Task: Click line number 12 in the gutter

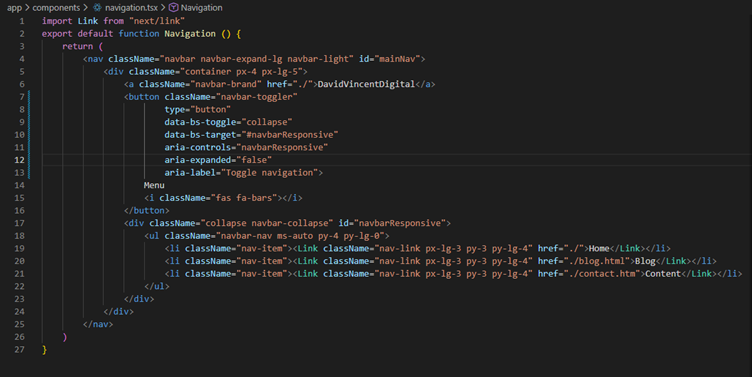Action: [x=19, y=160]
